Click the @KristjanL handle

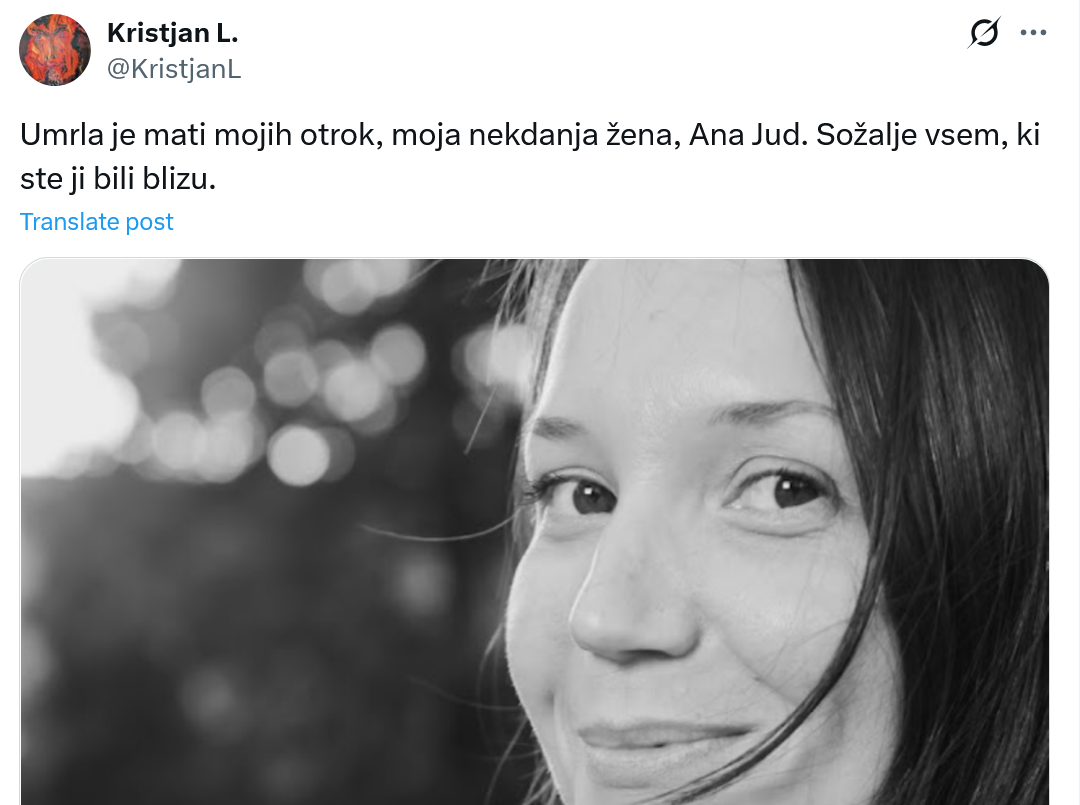[x=174, y=69]
